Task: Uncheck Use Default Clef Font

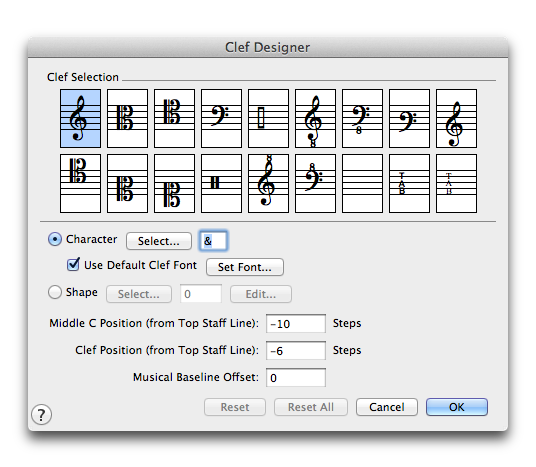Action: 73,265
